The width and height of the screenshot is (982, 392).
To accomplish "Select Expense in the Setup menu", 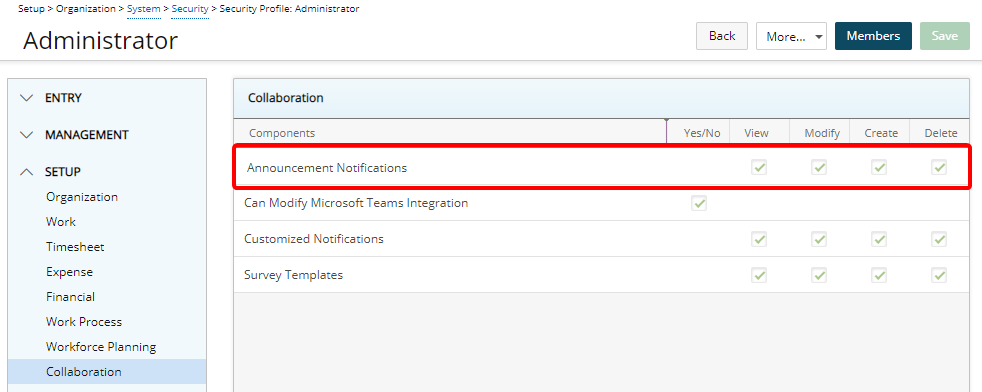I will [70, 272].
